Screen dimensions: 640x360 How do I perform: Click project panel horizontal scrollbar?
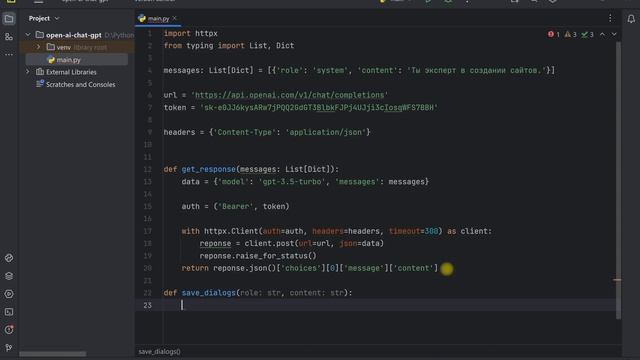coord(53,354)
